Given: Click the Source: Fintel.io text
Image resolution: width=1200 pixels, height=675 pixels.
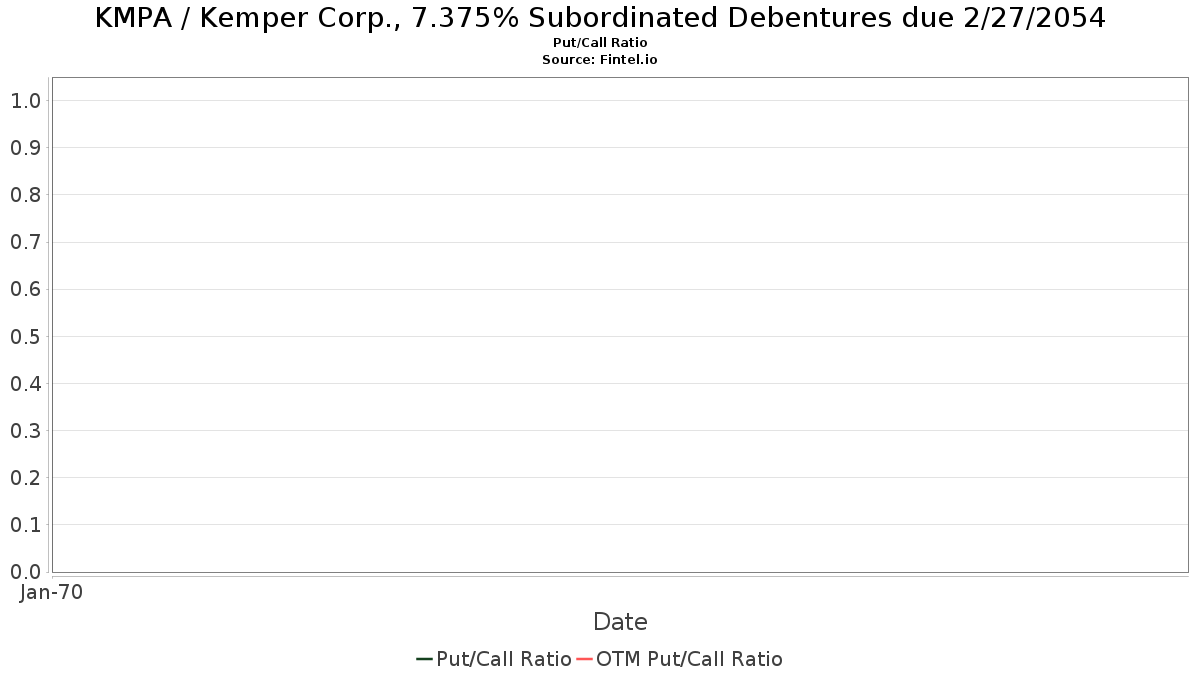Looking at the screenshot, I should click(x=600, y=60).
